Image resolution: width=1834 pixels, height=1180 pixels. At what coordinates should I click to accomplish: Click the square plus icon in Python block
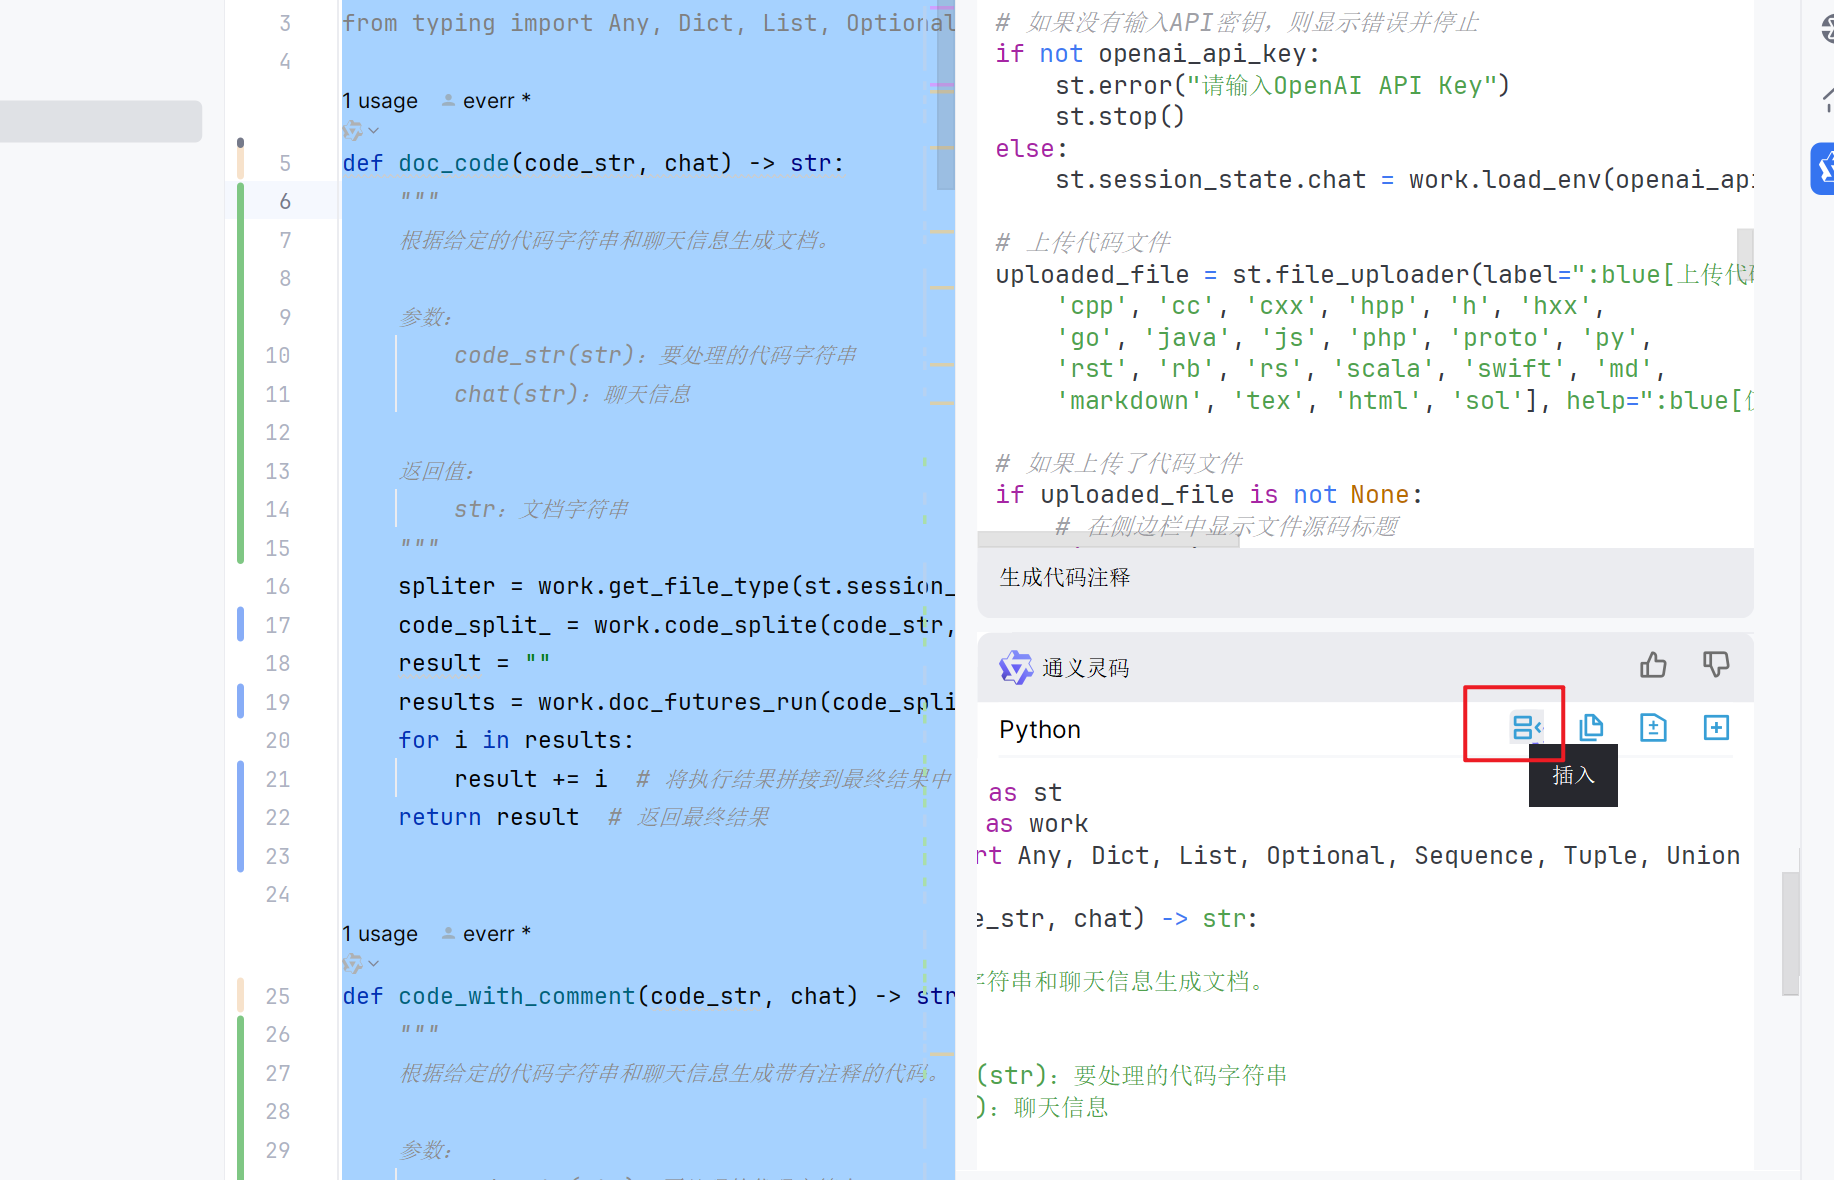click(1716, 728)
